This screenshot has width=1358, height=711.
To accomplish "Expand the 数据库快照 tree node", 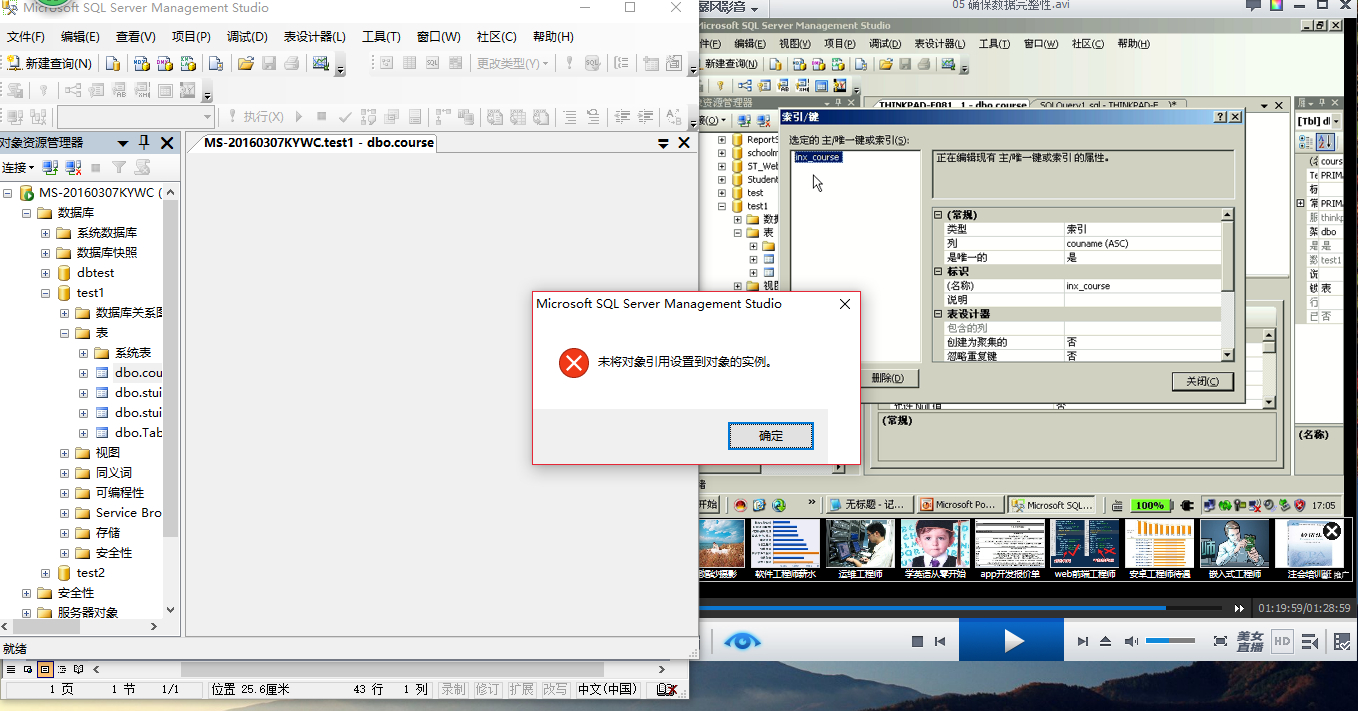I will (45, 253).
